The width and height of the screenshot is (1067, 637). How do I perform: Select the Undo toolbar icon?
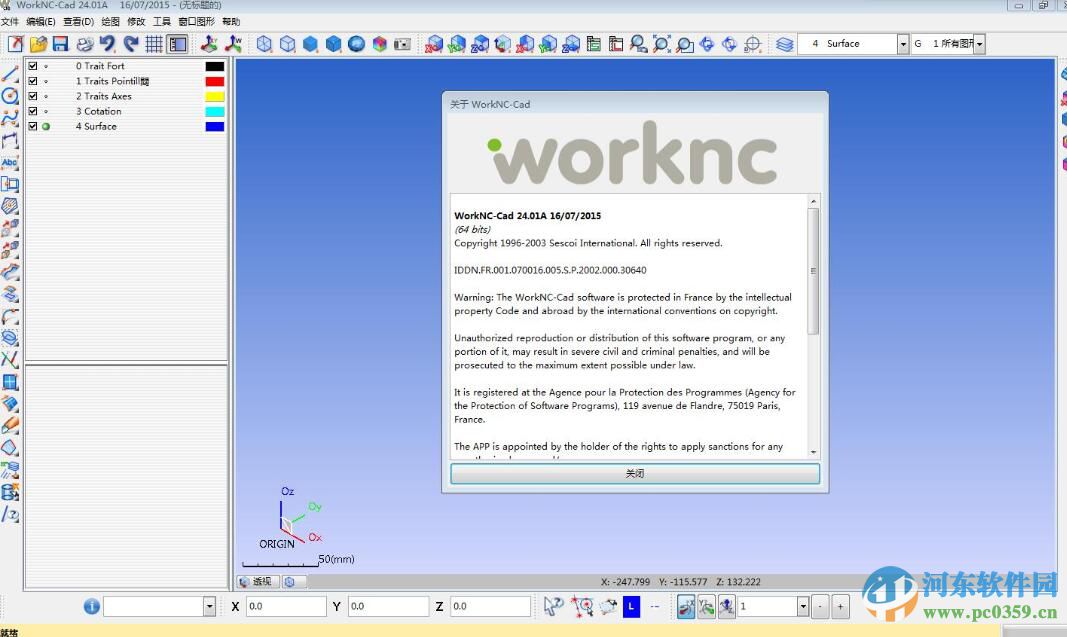[x=105, y=43]
